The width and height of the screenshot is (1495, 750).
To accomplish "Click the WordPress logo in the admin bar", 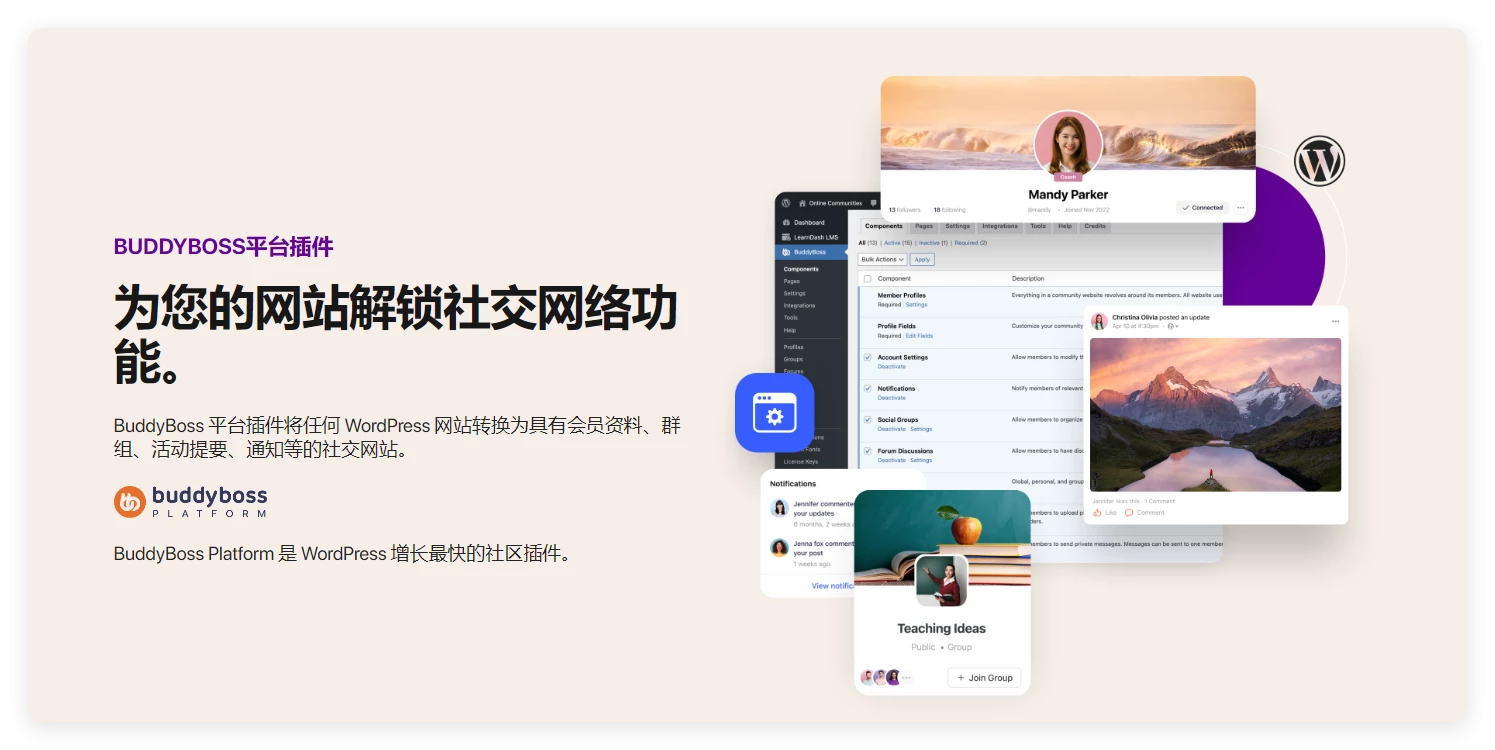I will (784, 202).
